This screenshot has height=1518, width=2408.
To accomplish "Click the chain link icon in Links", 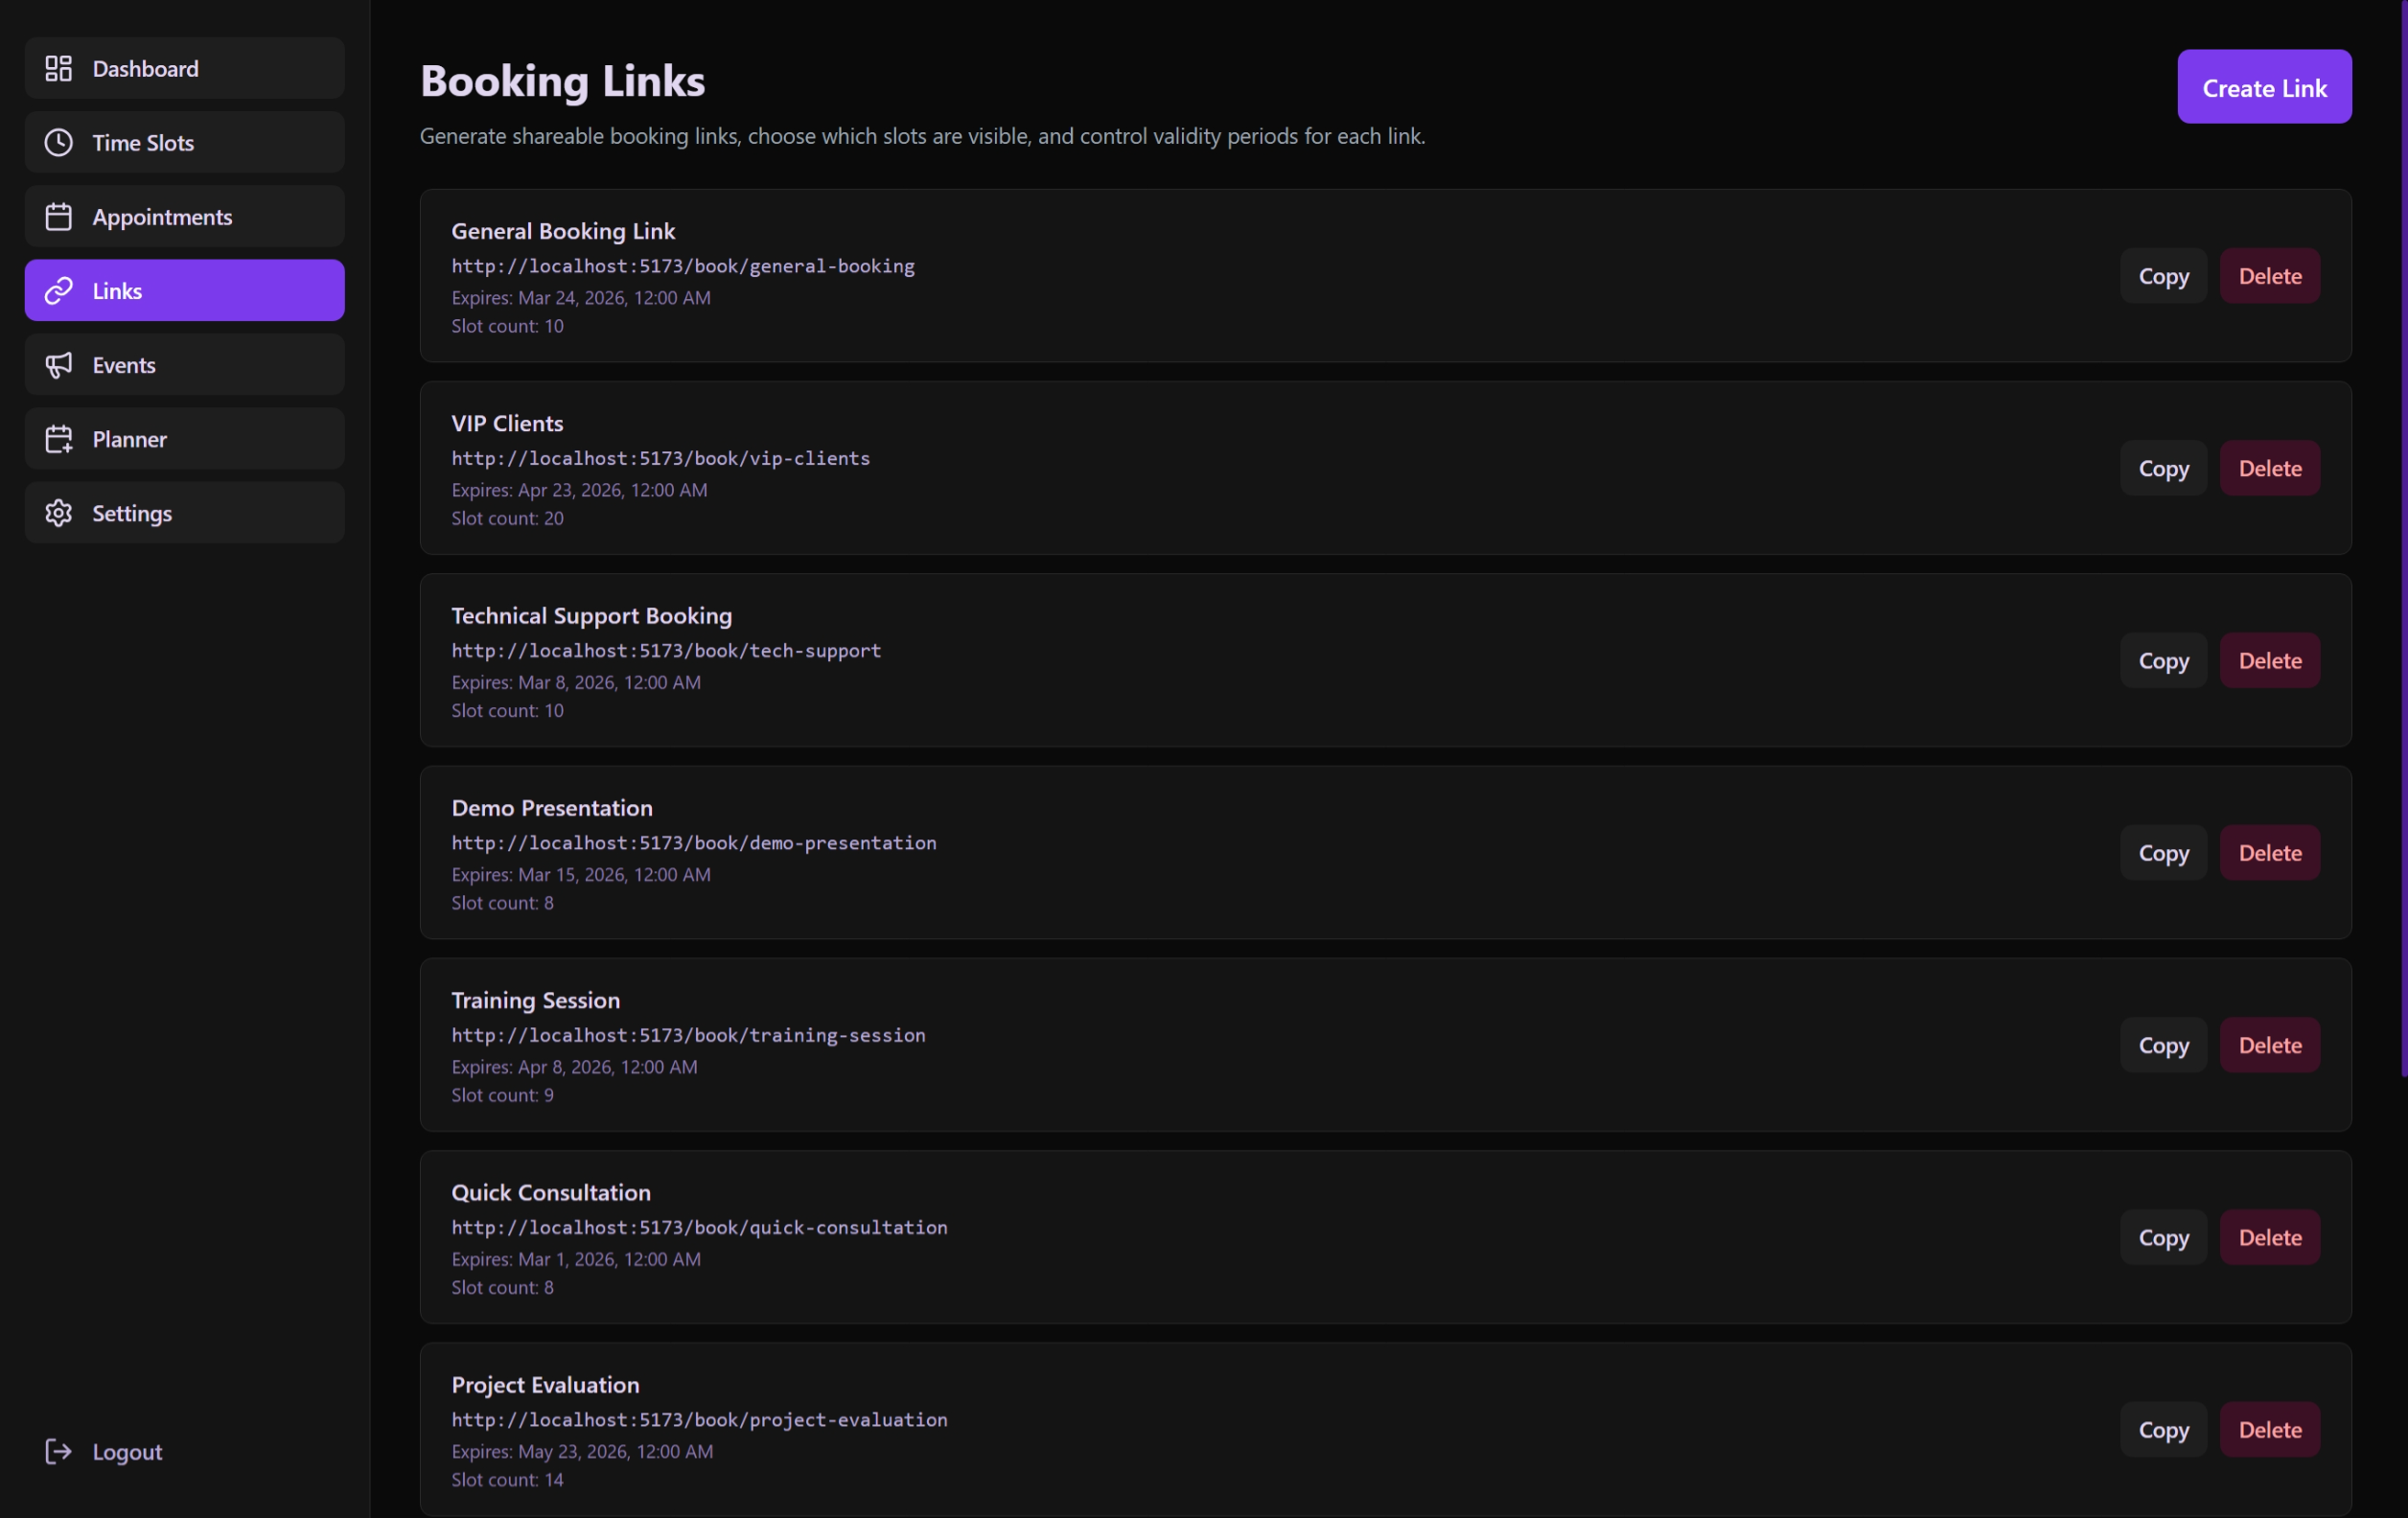I will pos(58,290).
